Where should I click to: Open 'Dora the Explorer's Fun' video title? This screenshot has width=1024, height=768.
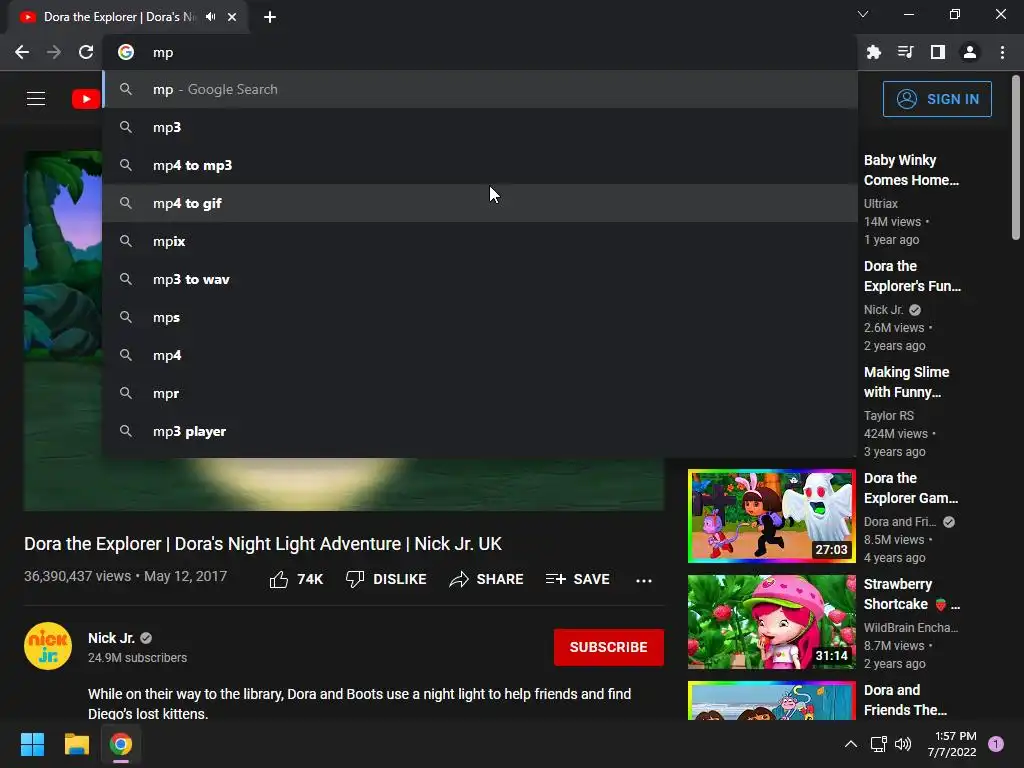pyautogui.click(x=912, y=276)
